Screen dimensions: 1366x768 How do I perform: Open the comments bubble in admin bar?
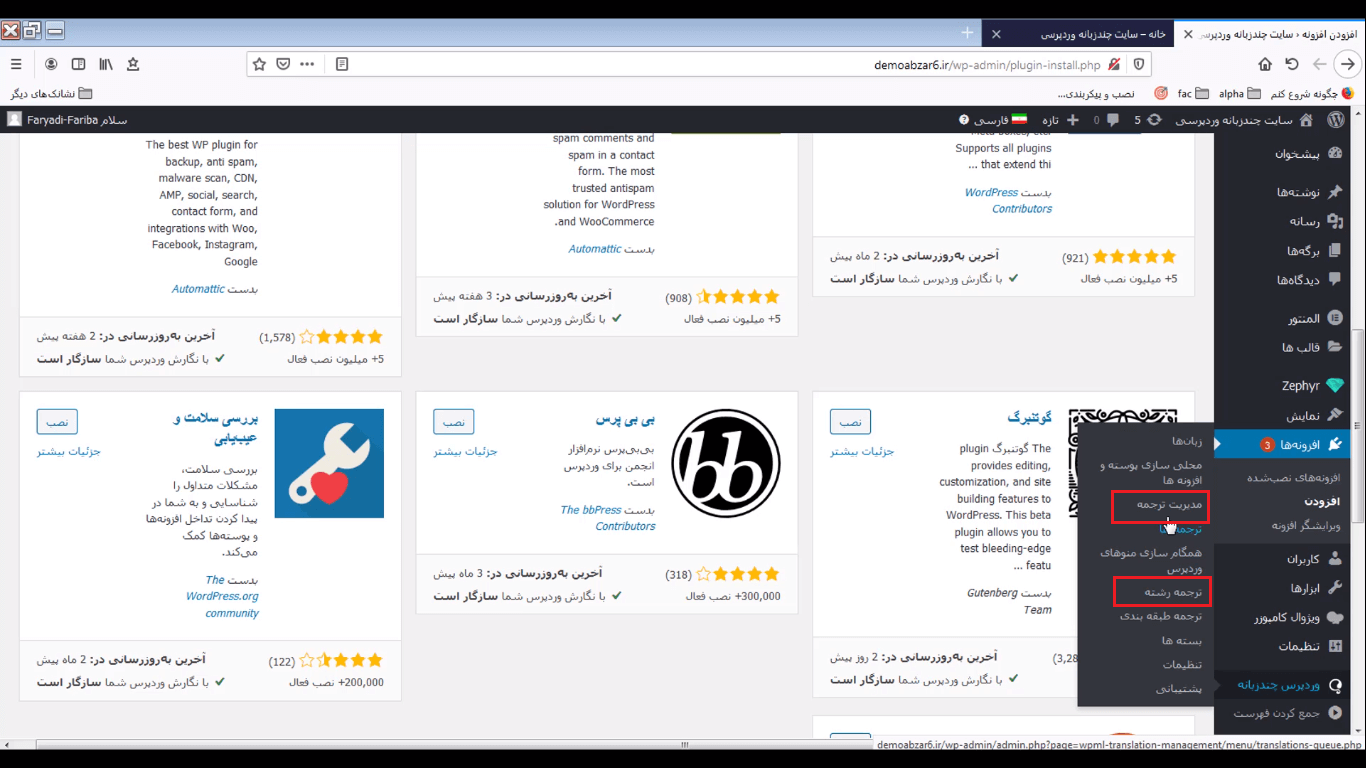coord(1105,120)
